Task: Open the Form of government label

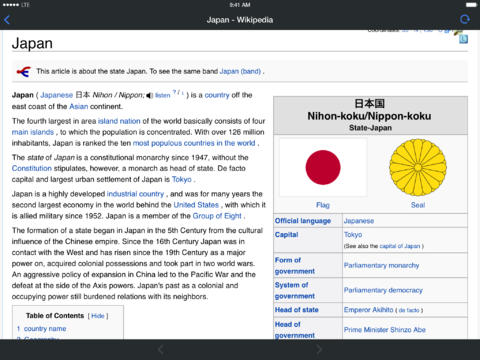Action: 295,265
